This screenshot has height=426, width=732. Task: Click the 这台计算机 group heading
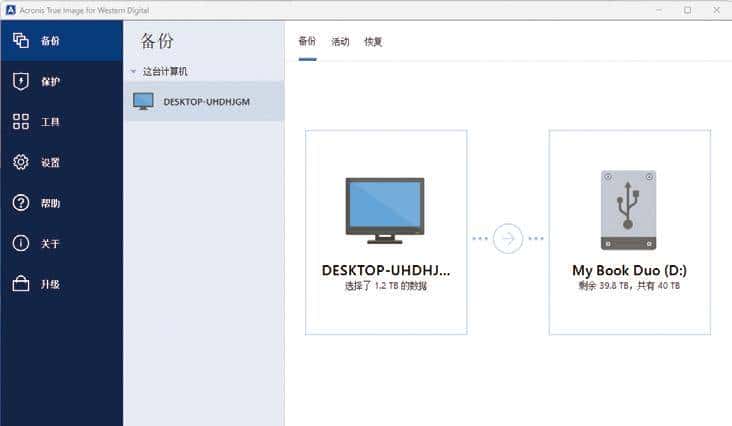(x=165, y=71)
